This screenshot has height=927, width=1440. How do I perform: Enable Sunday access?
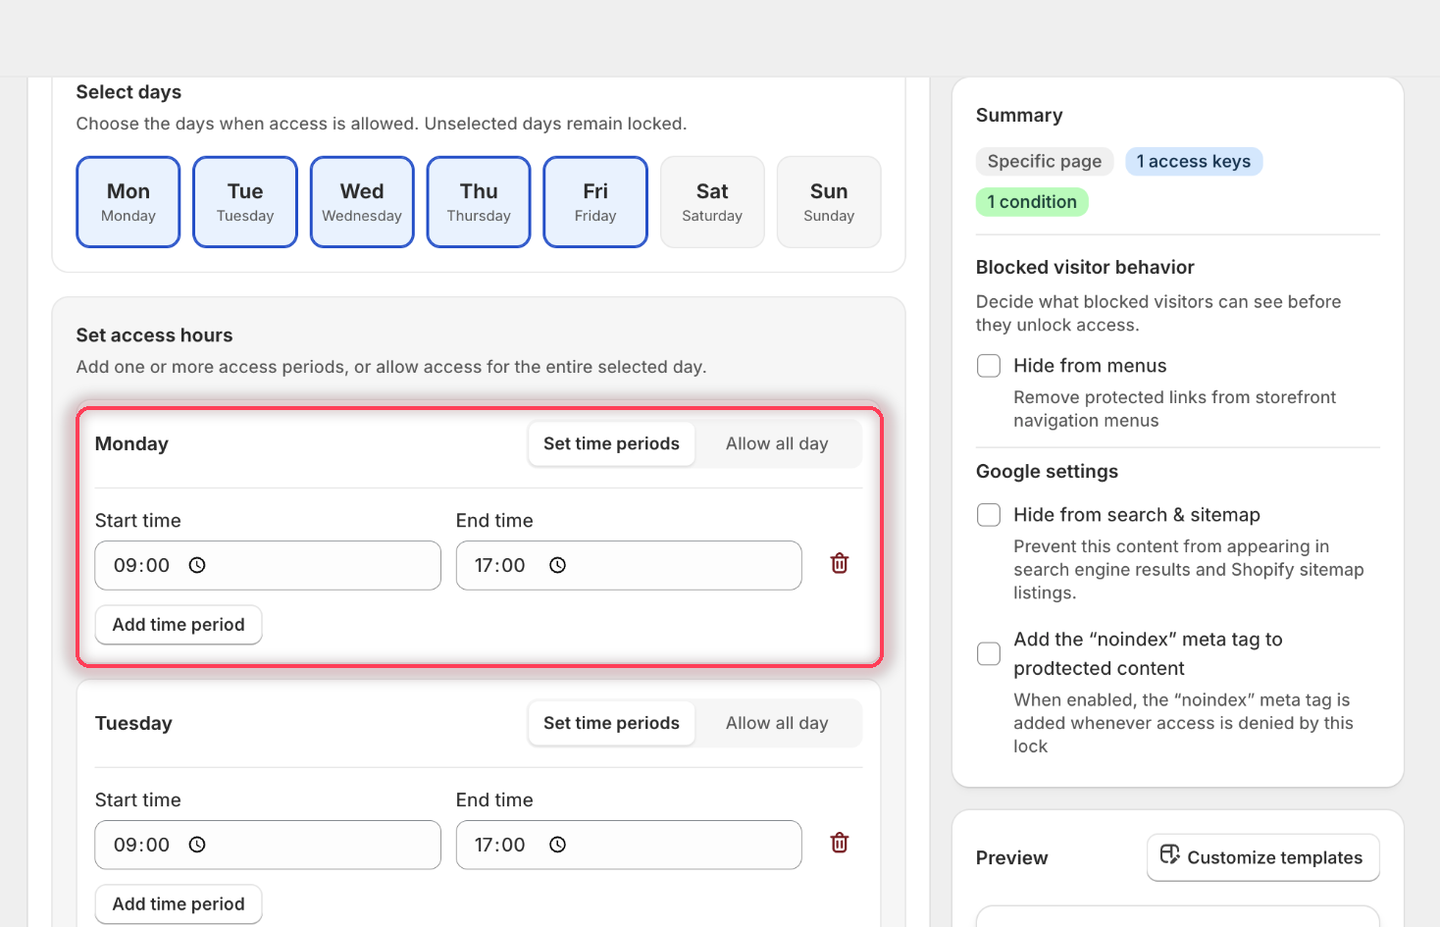pyautogui.click(x=829, y=201)
